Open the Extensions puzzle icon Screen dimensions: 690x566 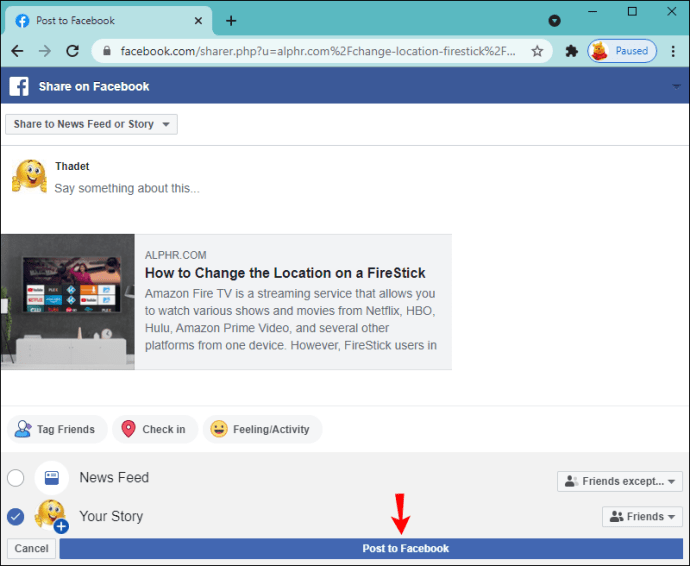tap(571, 51)
